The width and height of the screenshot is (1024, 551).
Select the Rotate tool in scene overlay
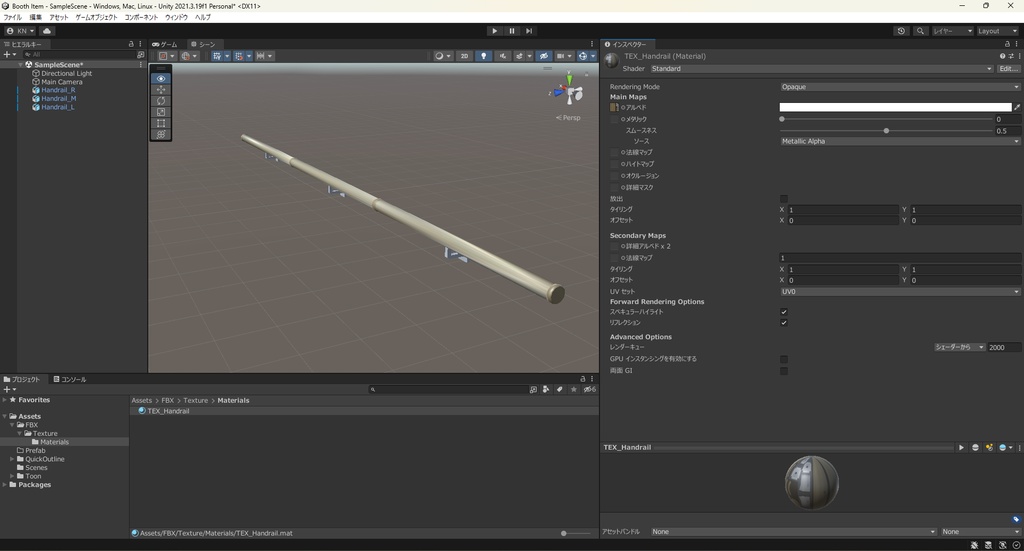click(x=161, y=101)
